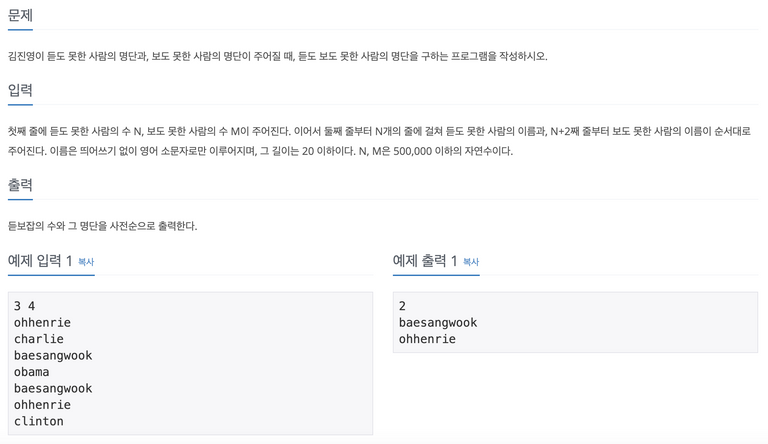
Task: Click empty area inside sample output box
Action: pyautogui.click(x=612, y=322)
